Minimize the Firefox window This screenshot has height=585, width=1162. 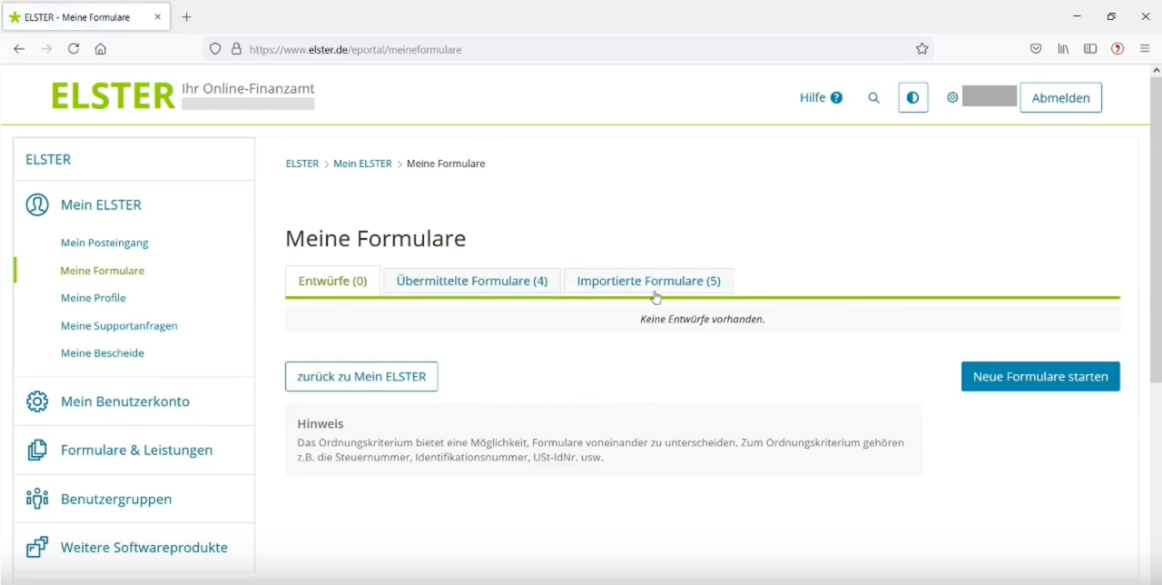pyautogui.click(x=1077, y=16)
